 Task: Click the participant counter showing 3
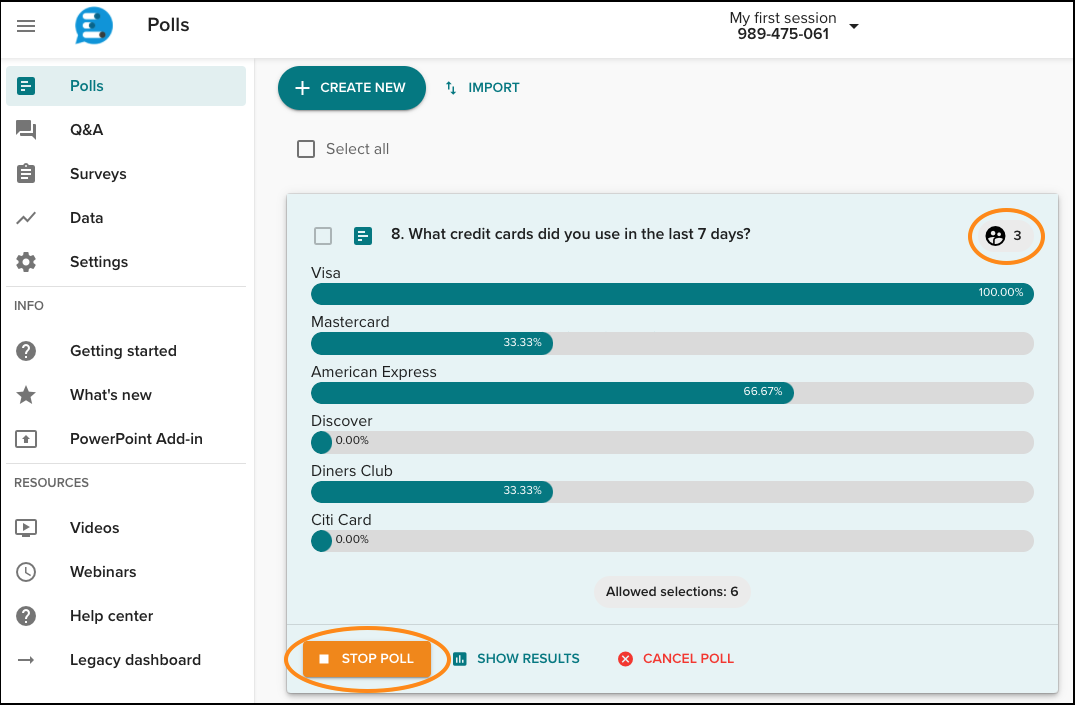pos(1005,236)
